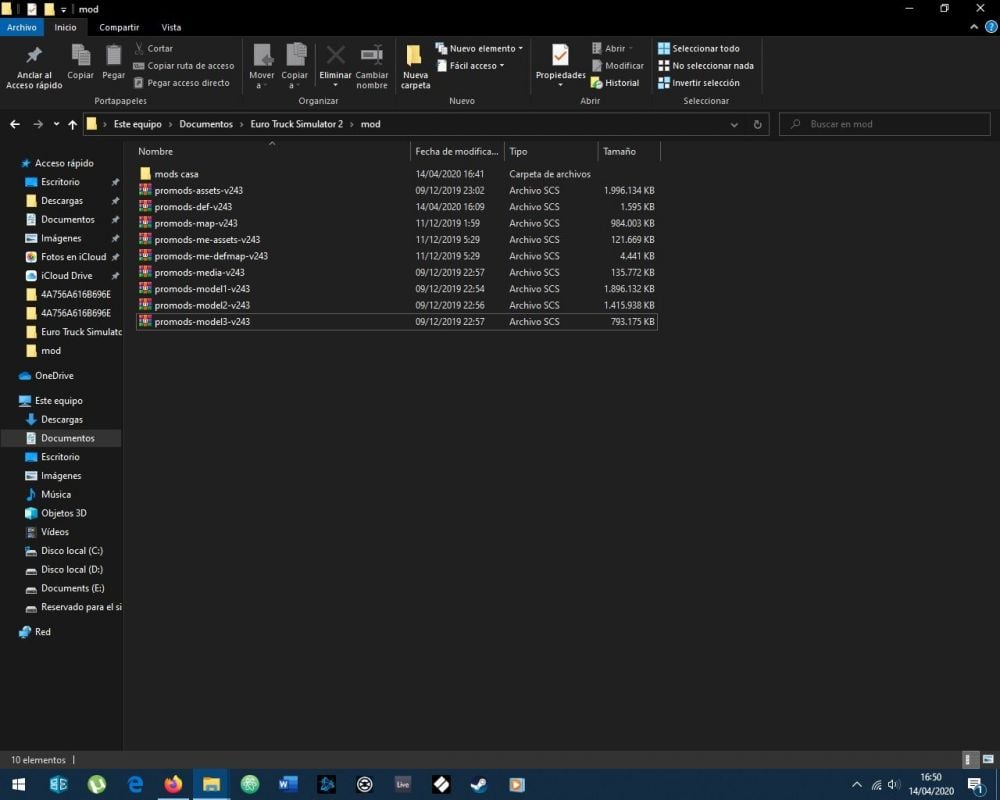Open the Vista ribbon tab

171,27
